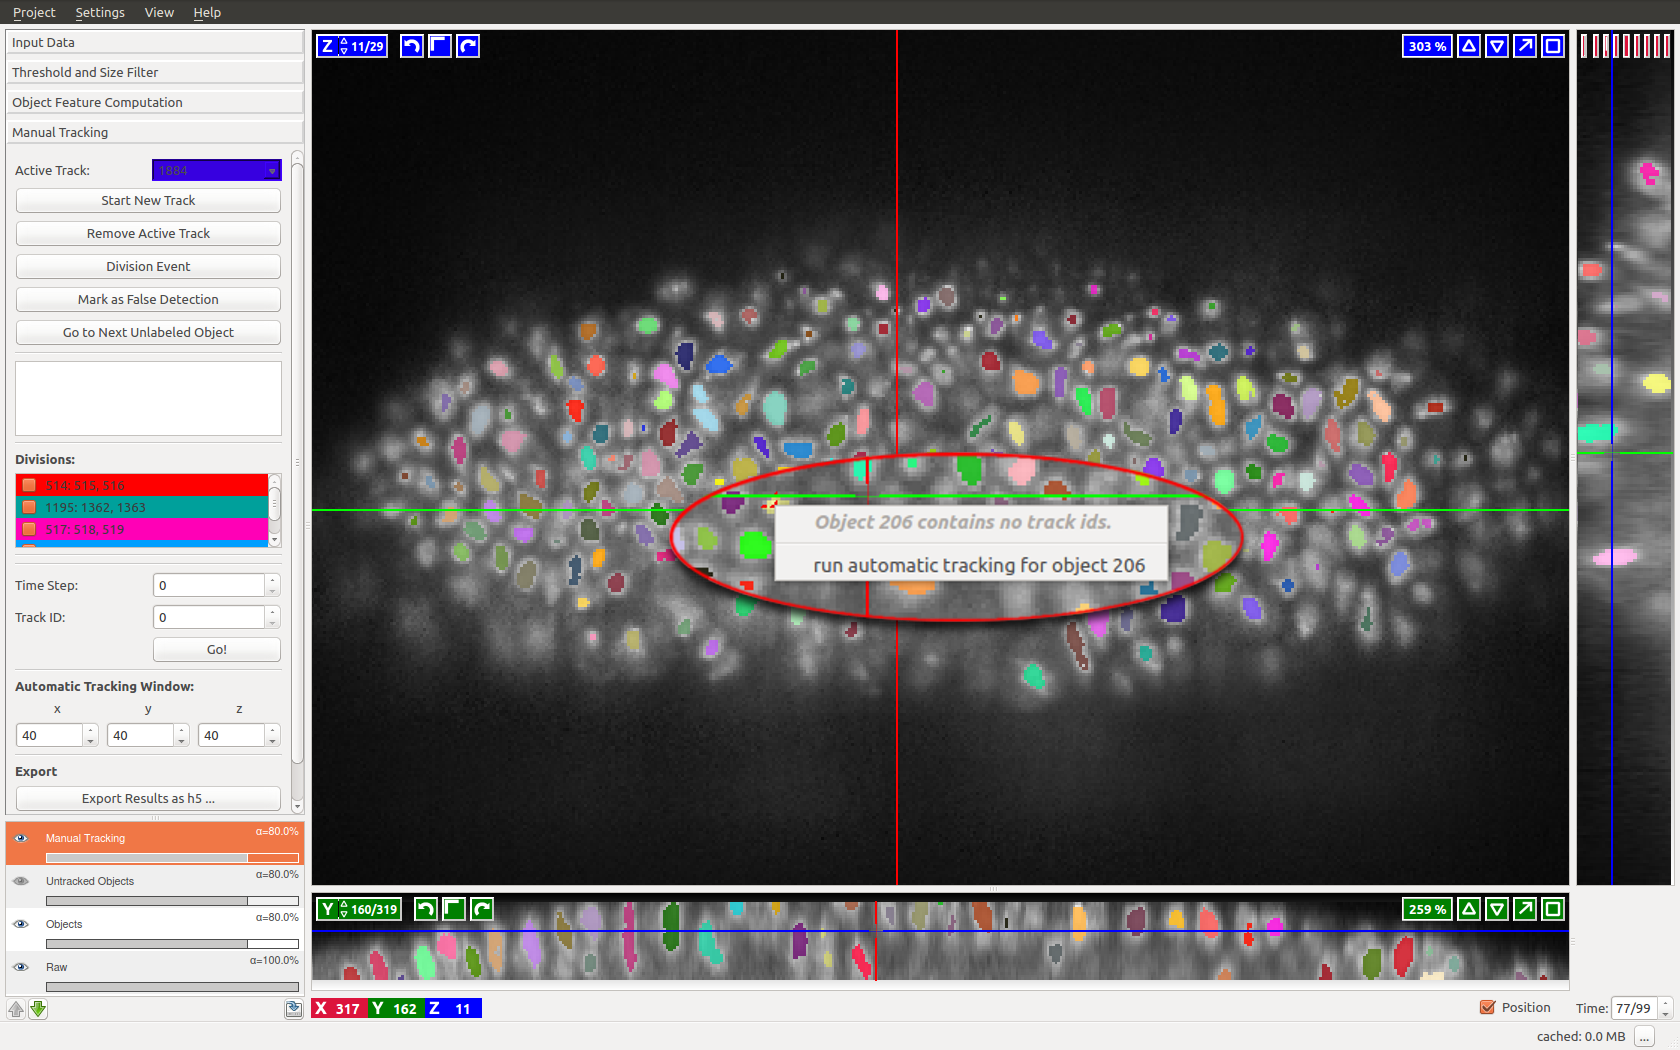Screen dimensions: 1680x1050
Task: Maximize the Z view with the square icon
Action: tap(1553, 46)
